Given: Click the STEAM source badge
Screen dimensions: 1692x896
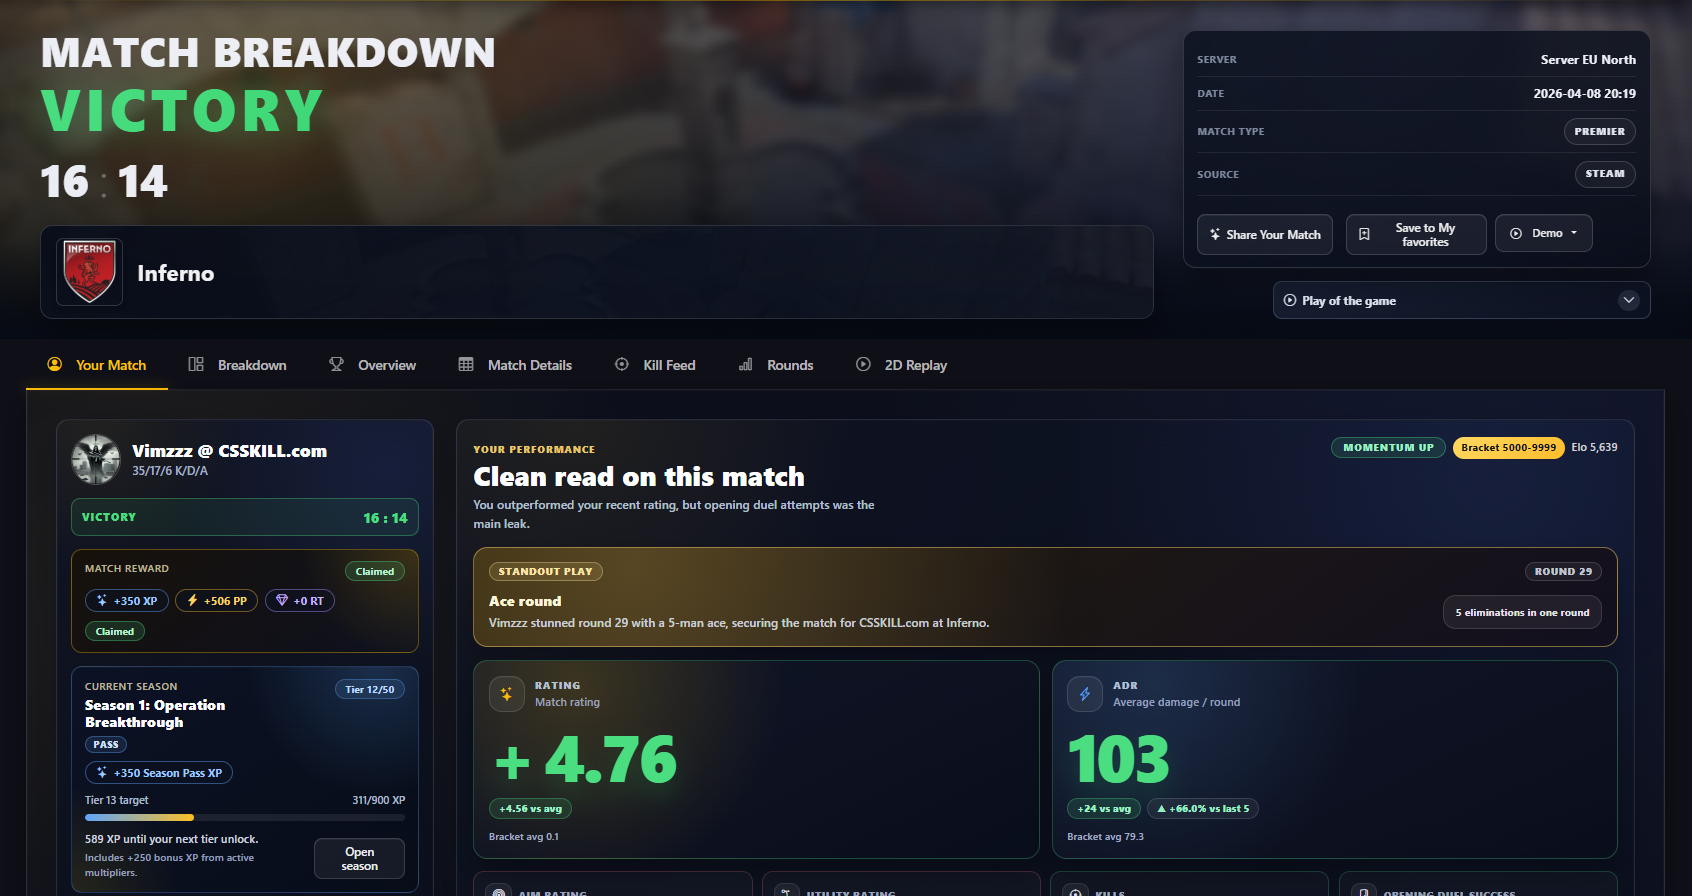Looking at the screenshot, I should point(1605,174).
